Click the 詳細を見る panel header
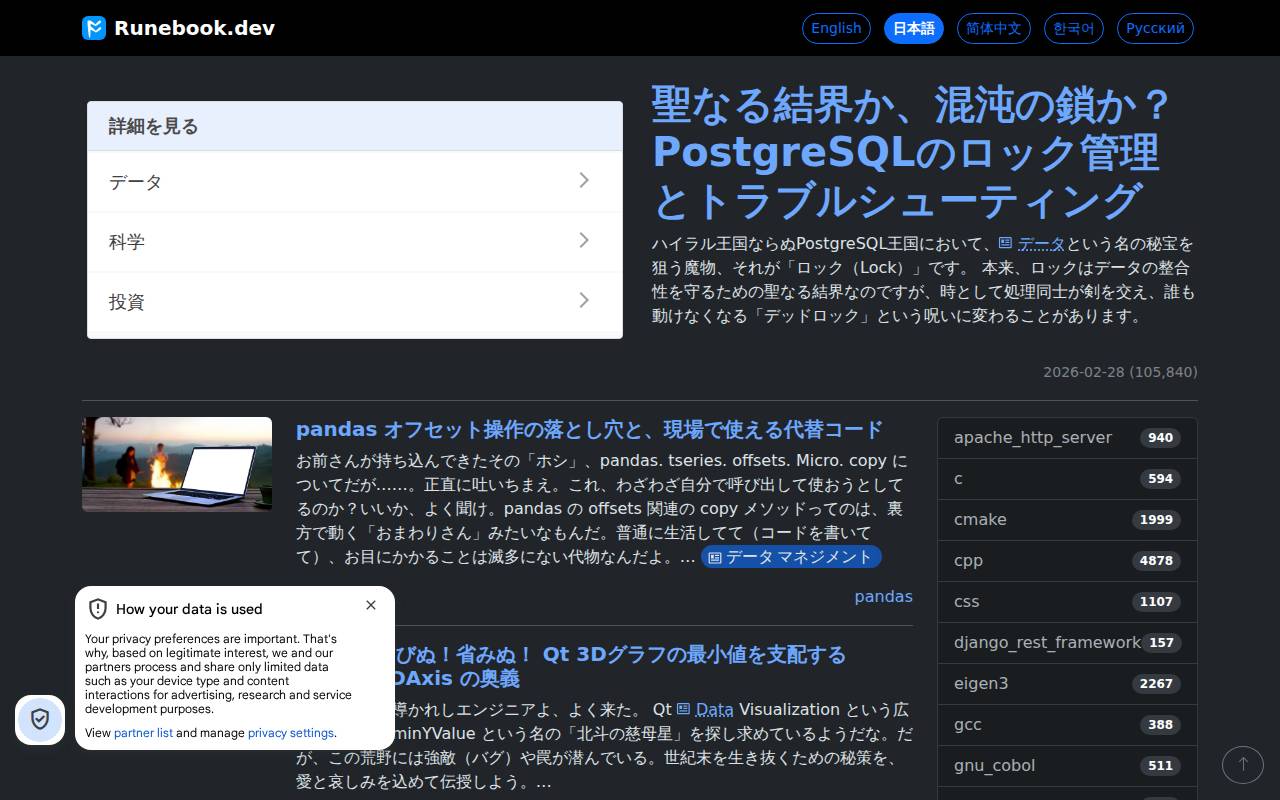Viewport: 1280px width, 800px height. [355, 126]
